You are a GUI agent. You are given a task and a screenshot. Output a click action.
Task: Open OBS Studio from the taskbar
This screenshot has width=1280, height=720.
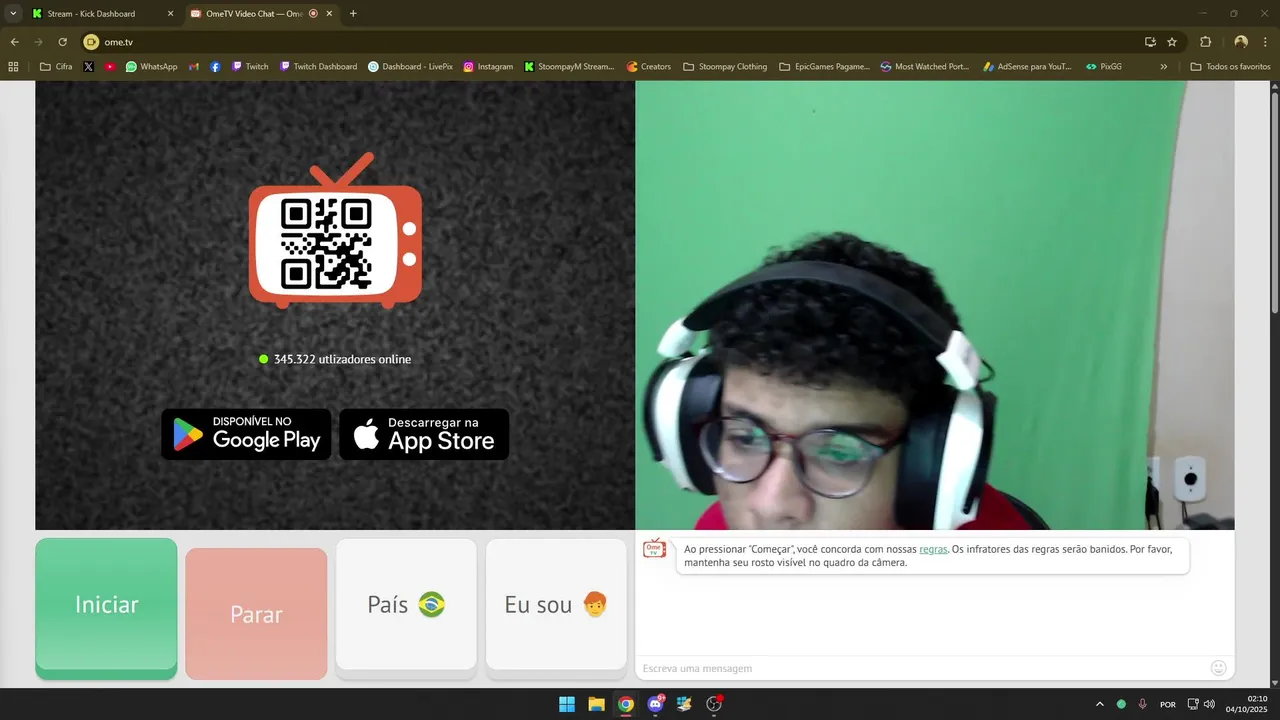[x=714, y=704]
